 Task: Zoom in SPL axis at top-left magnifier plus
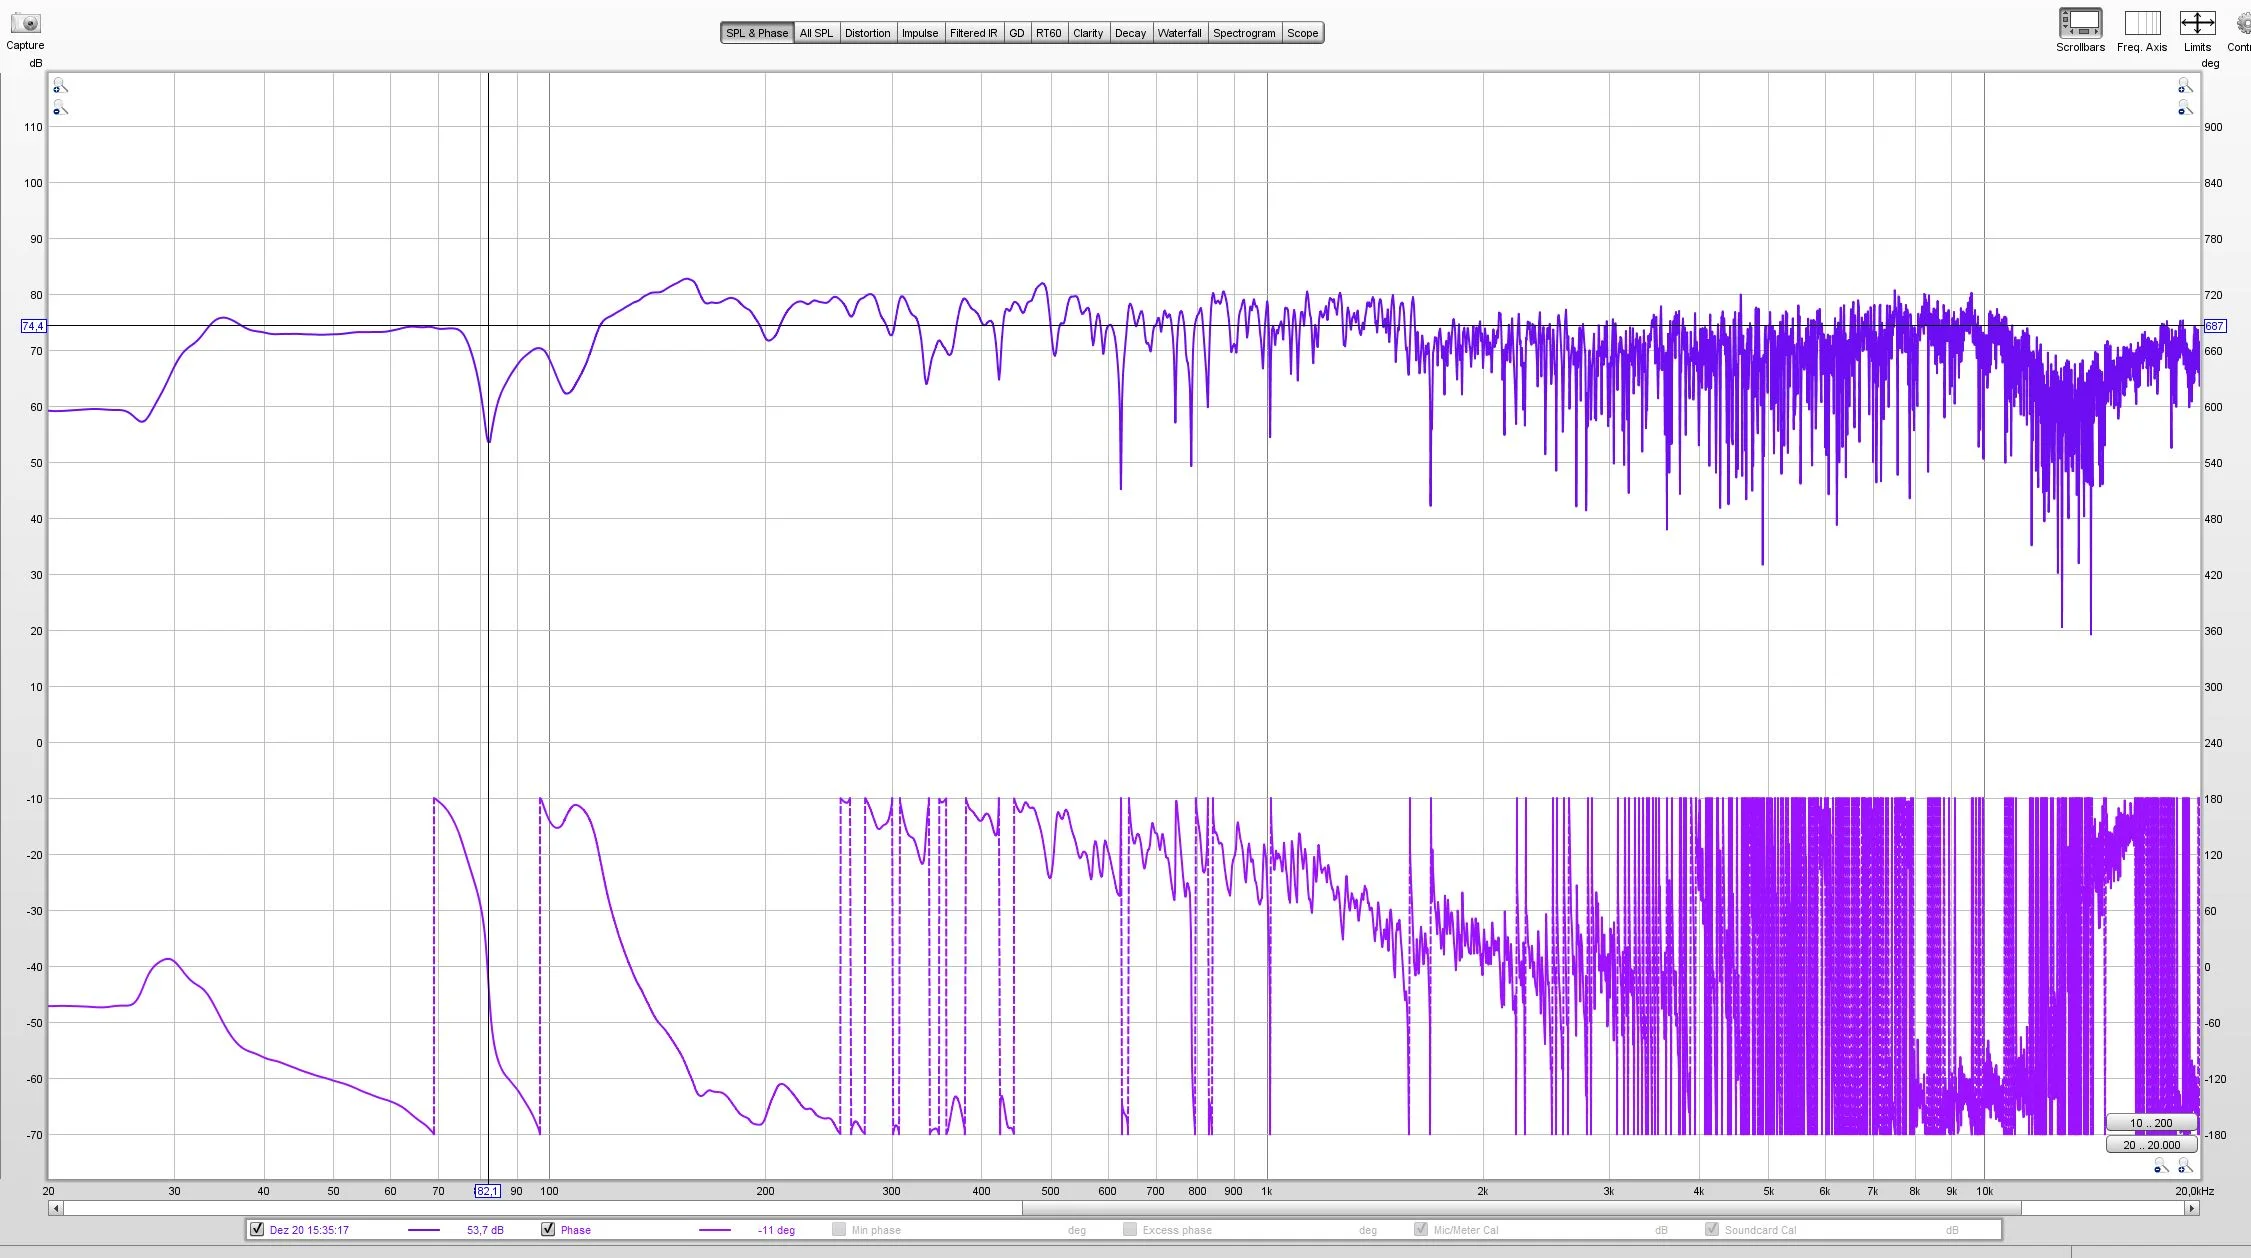[60, 86]
